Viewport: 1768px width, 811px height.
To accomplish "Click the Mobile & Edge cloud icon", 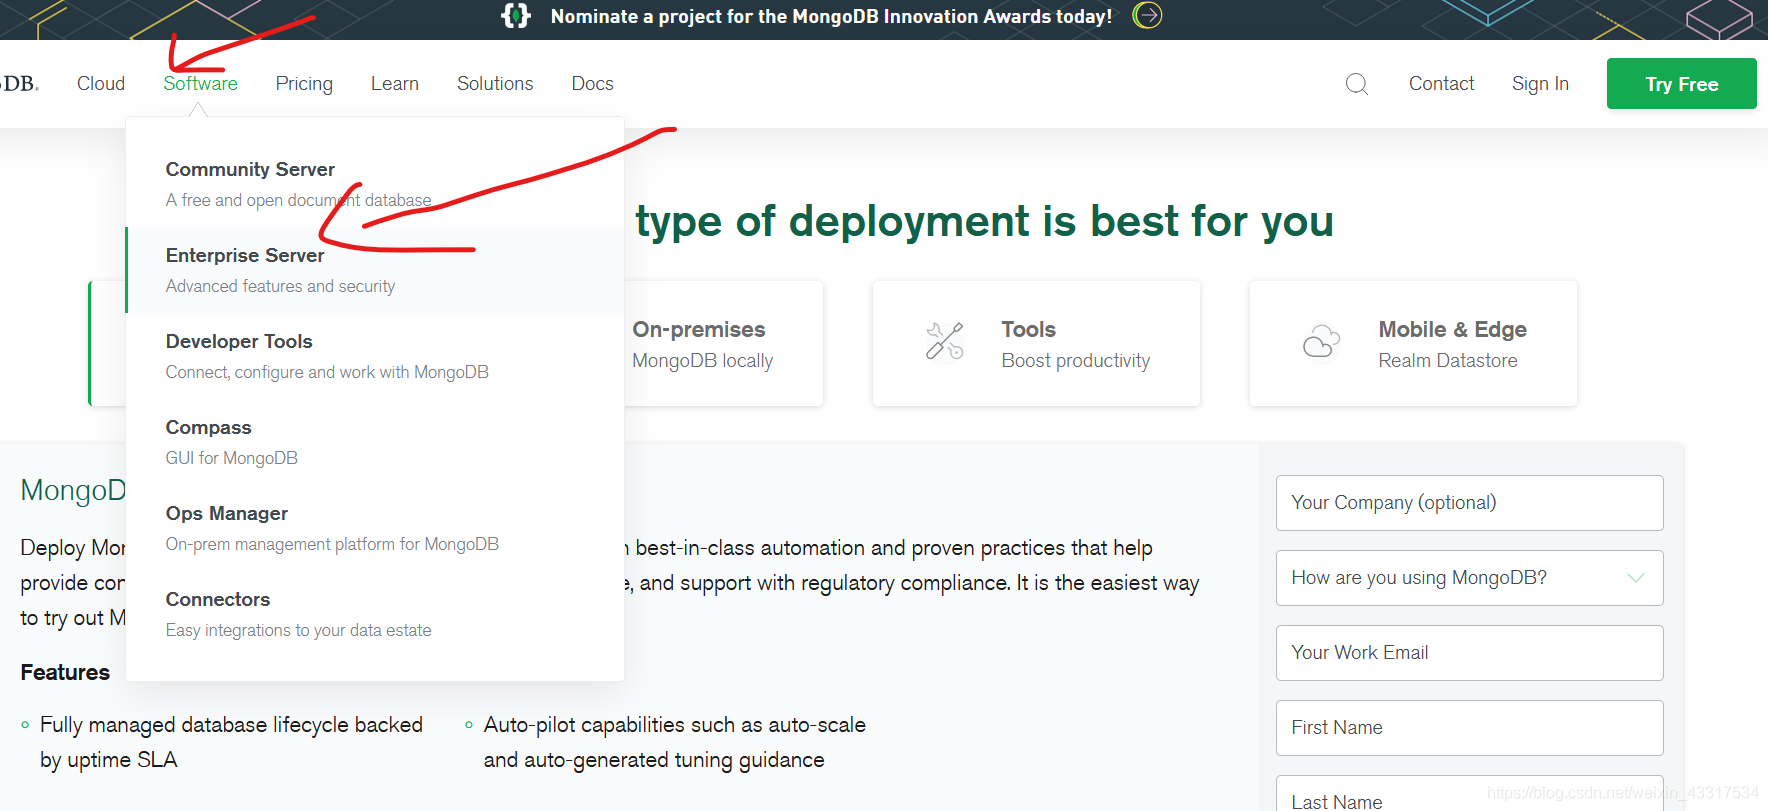I will pos(1321,341).
